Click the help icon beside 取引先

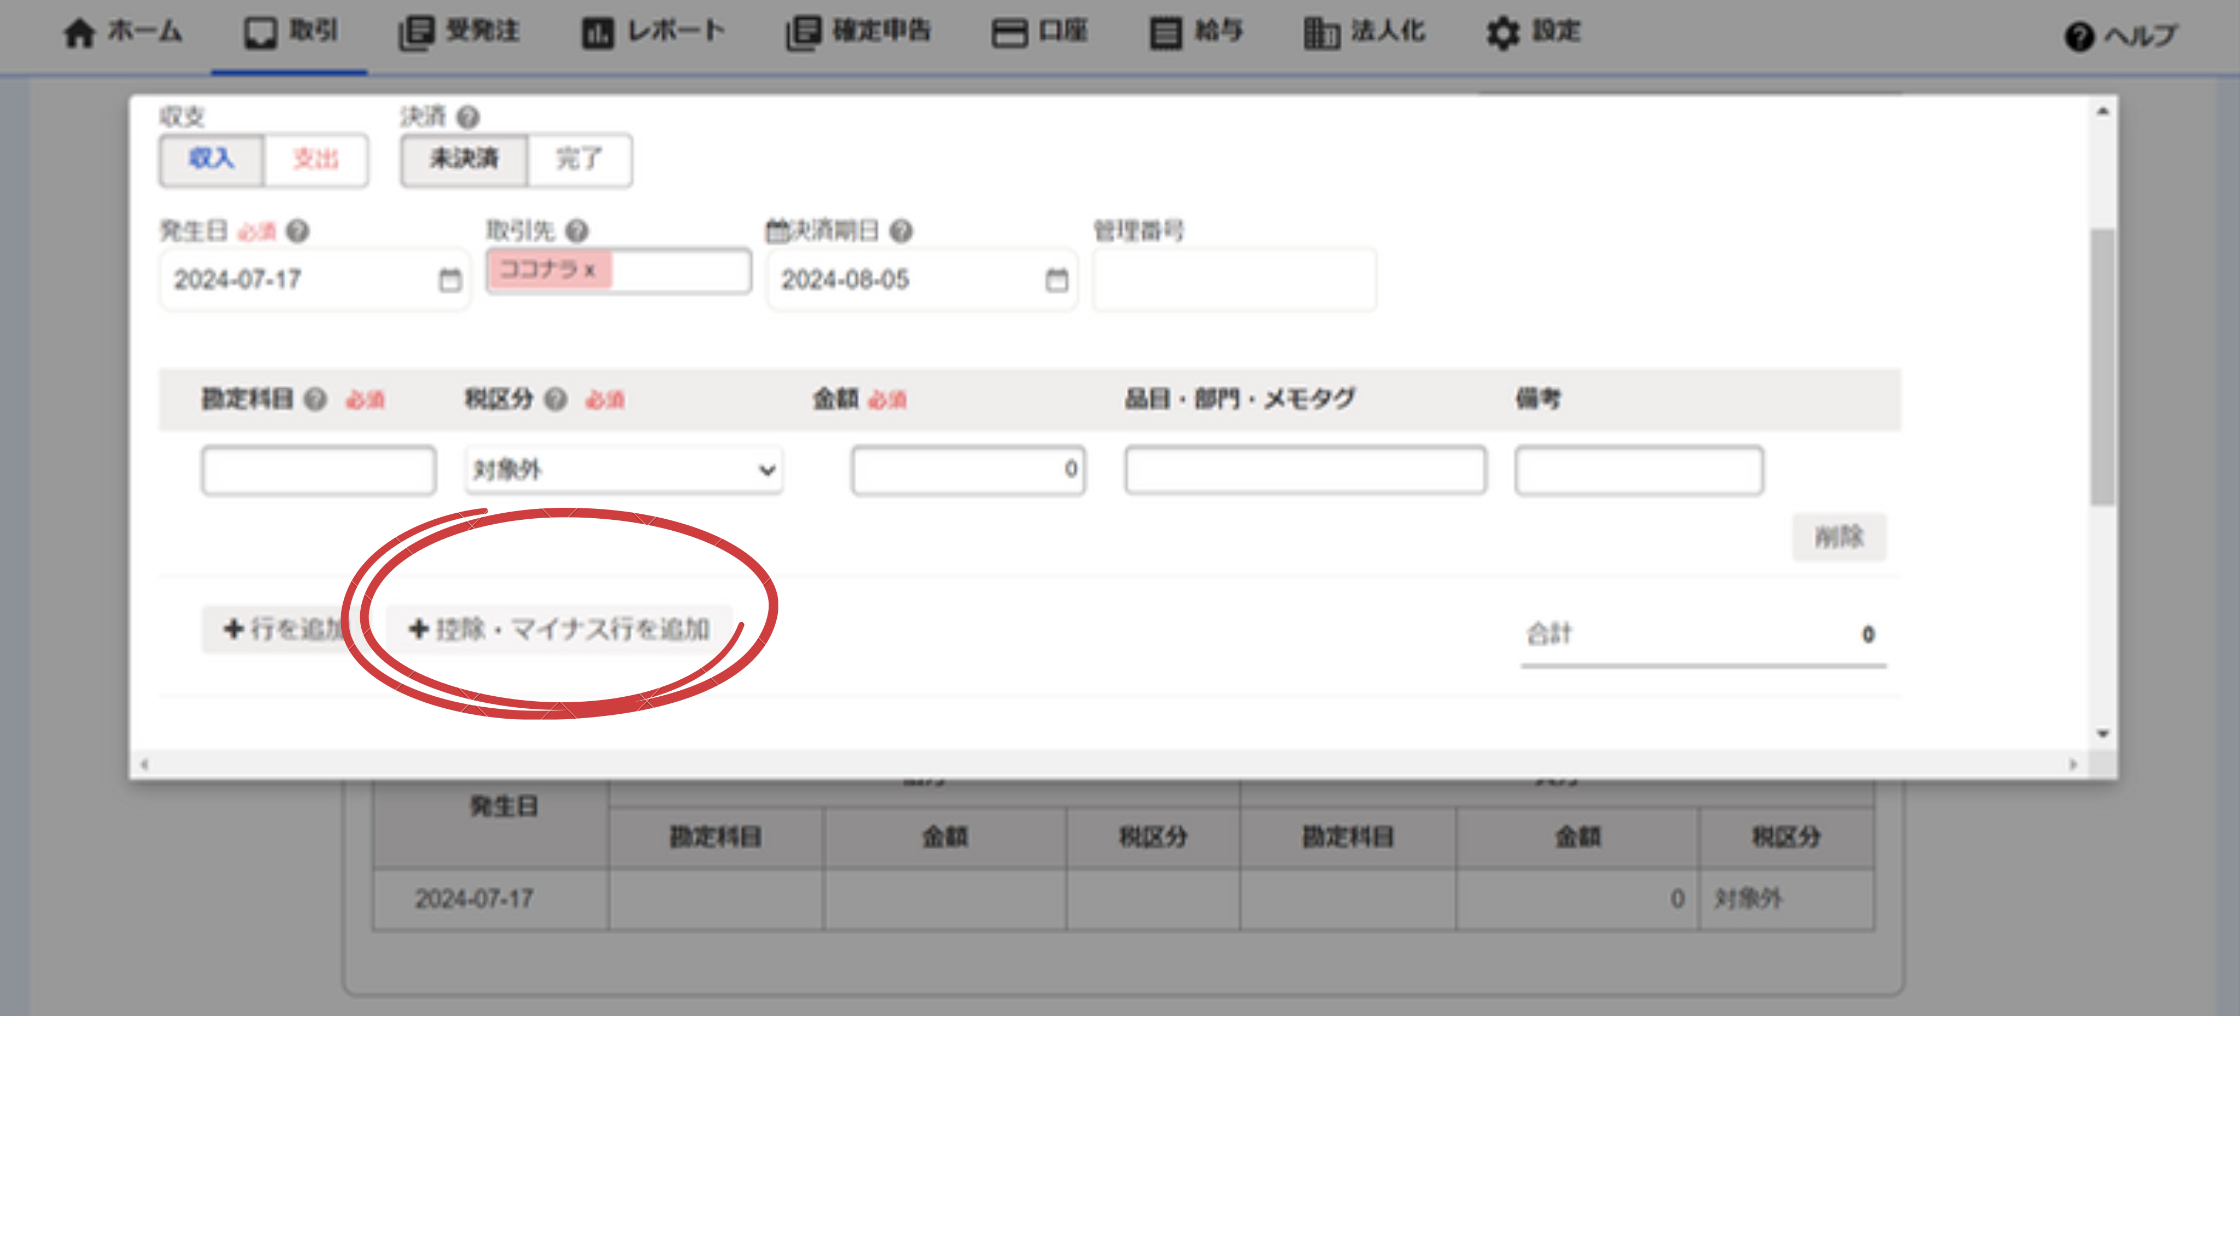576,231
